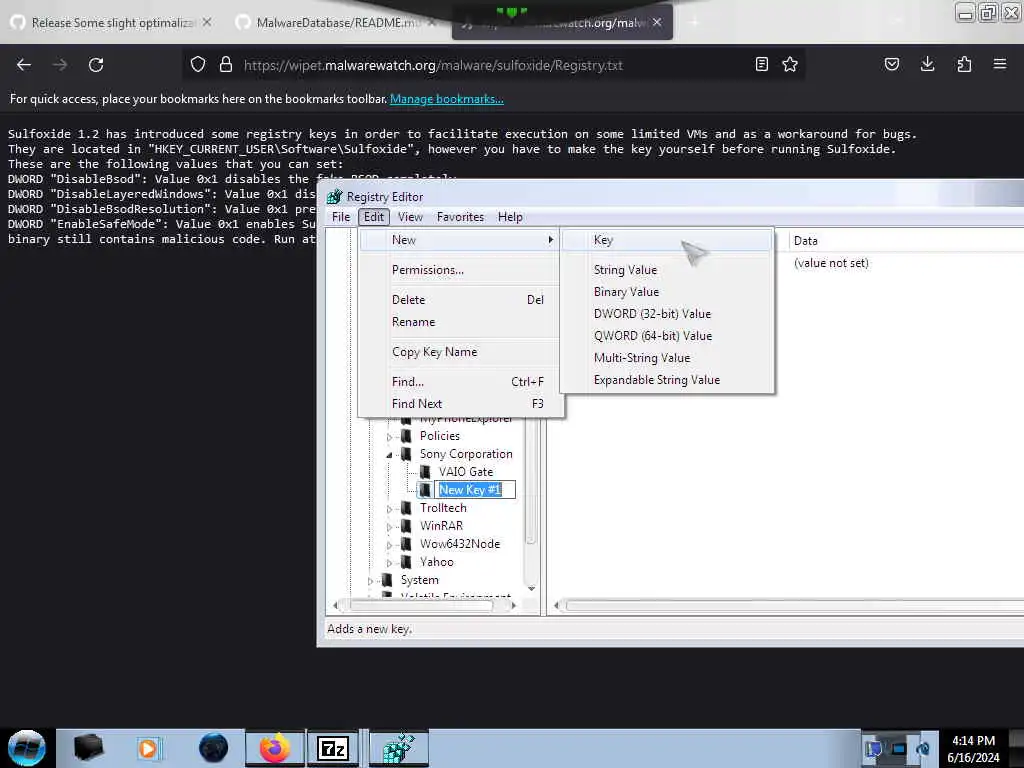Open the media player taskbar icon
Screen dimensions: 1024x768
(x=148, y=748)
